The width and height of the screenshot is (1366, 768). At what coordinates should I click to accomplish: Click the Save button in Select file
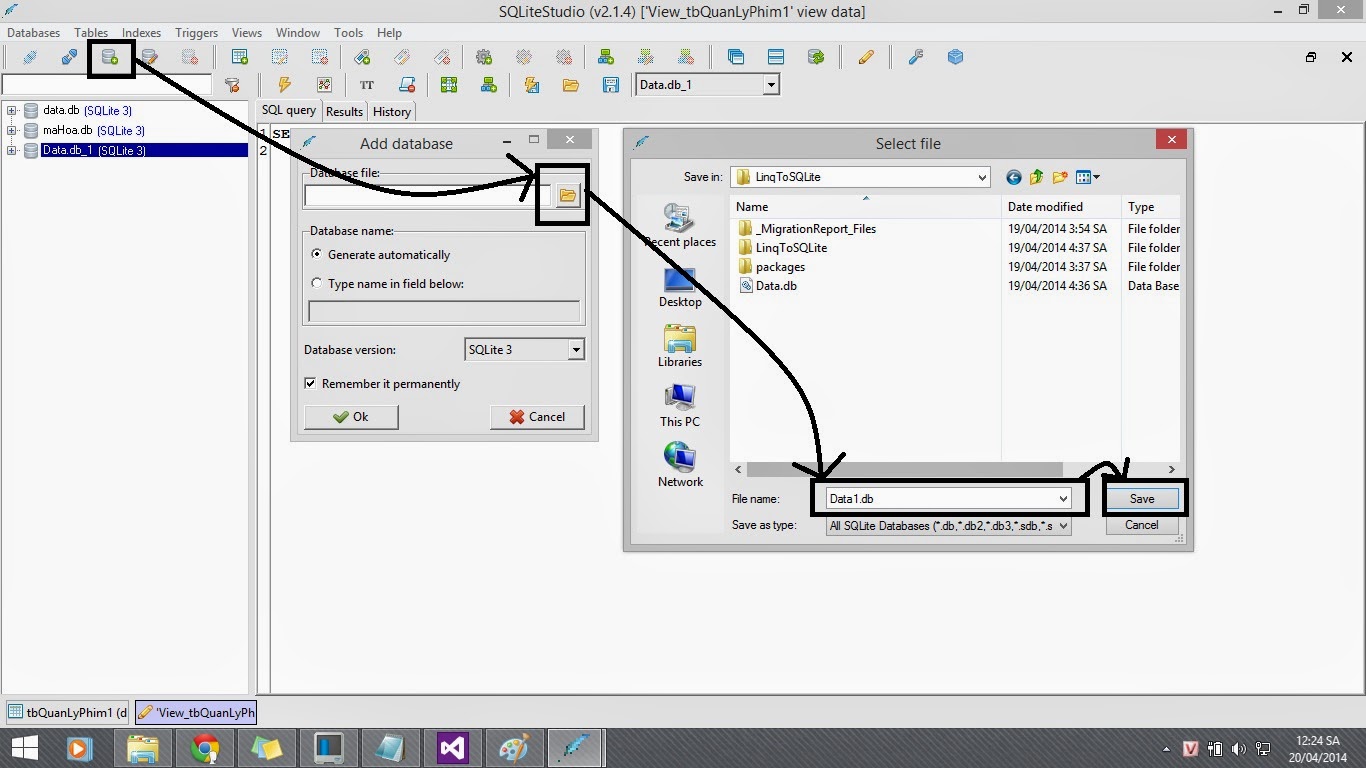pos(1142,498)
